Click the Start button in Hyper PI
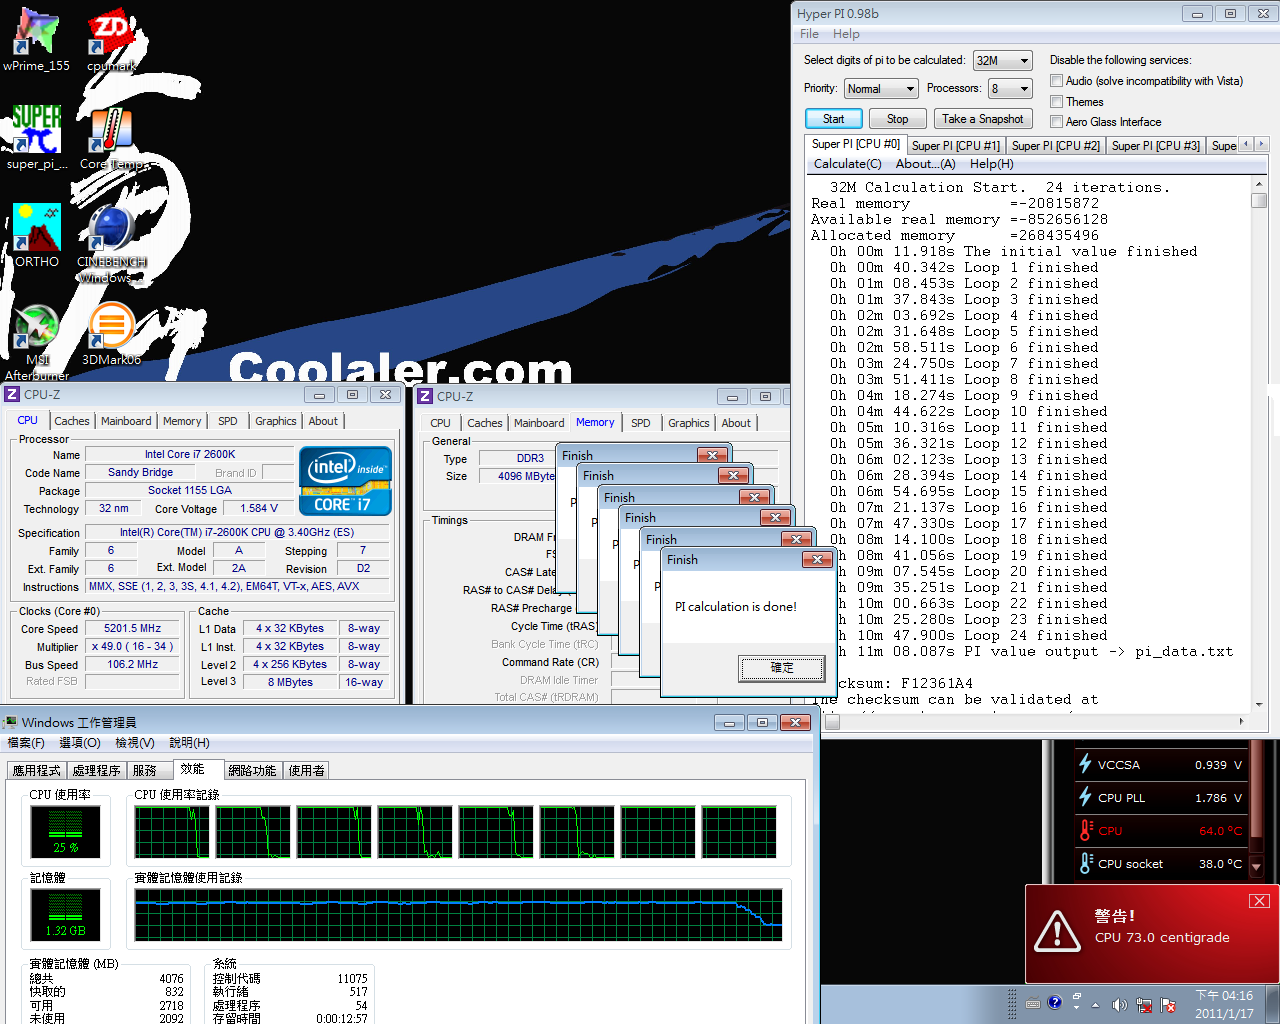 click(833, 119)
